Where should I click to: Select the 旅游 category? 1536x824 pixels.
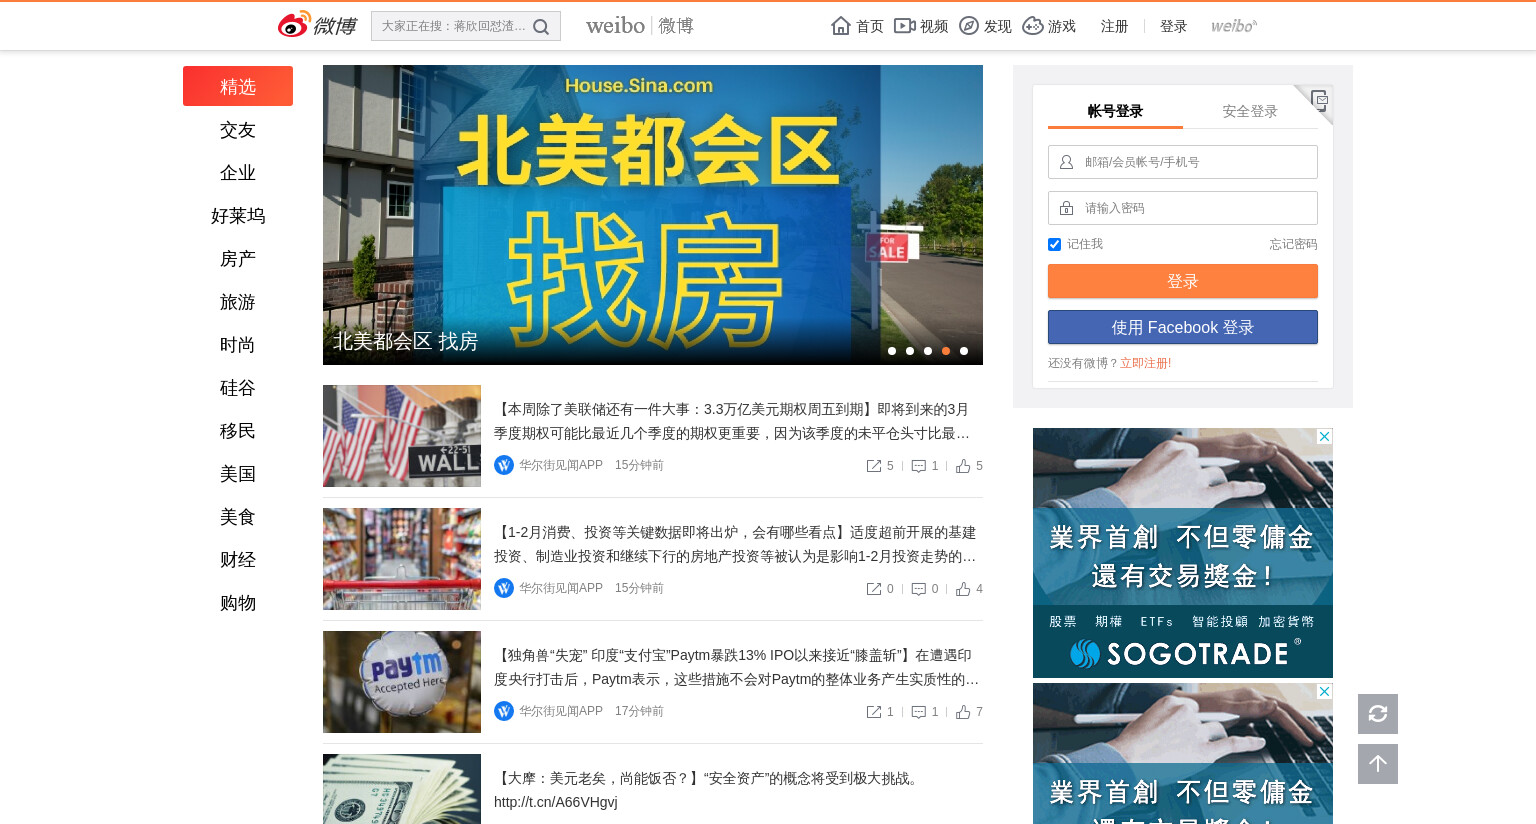tap(238, 302)
